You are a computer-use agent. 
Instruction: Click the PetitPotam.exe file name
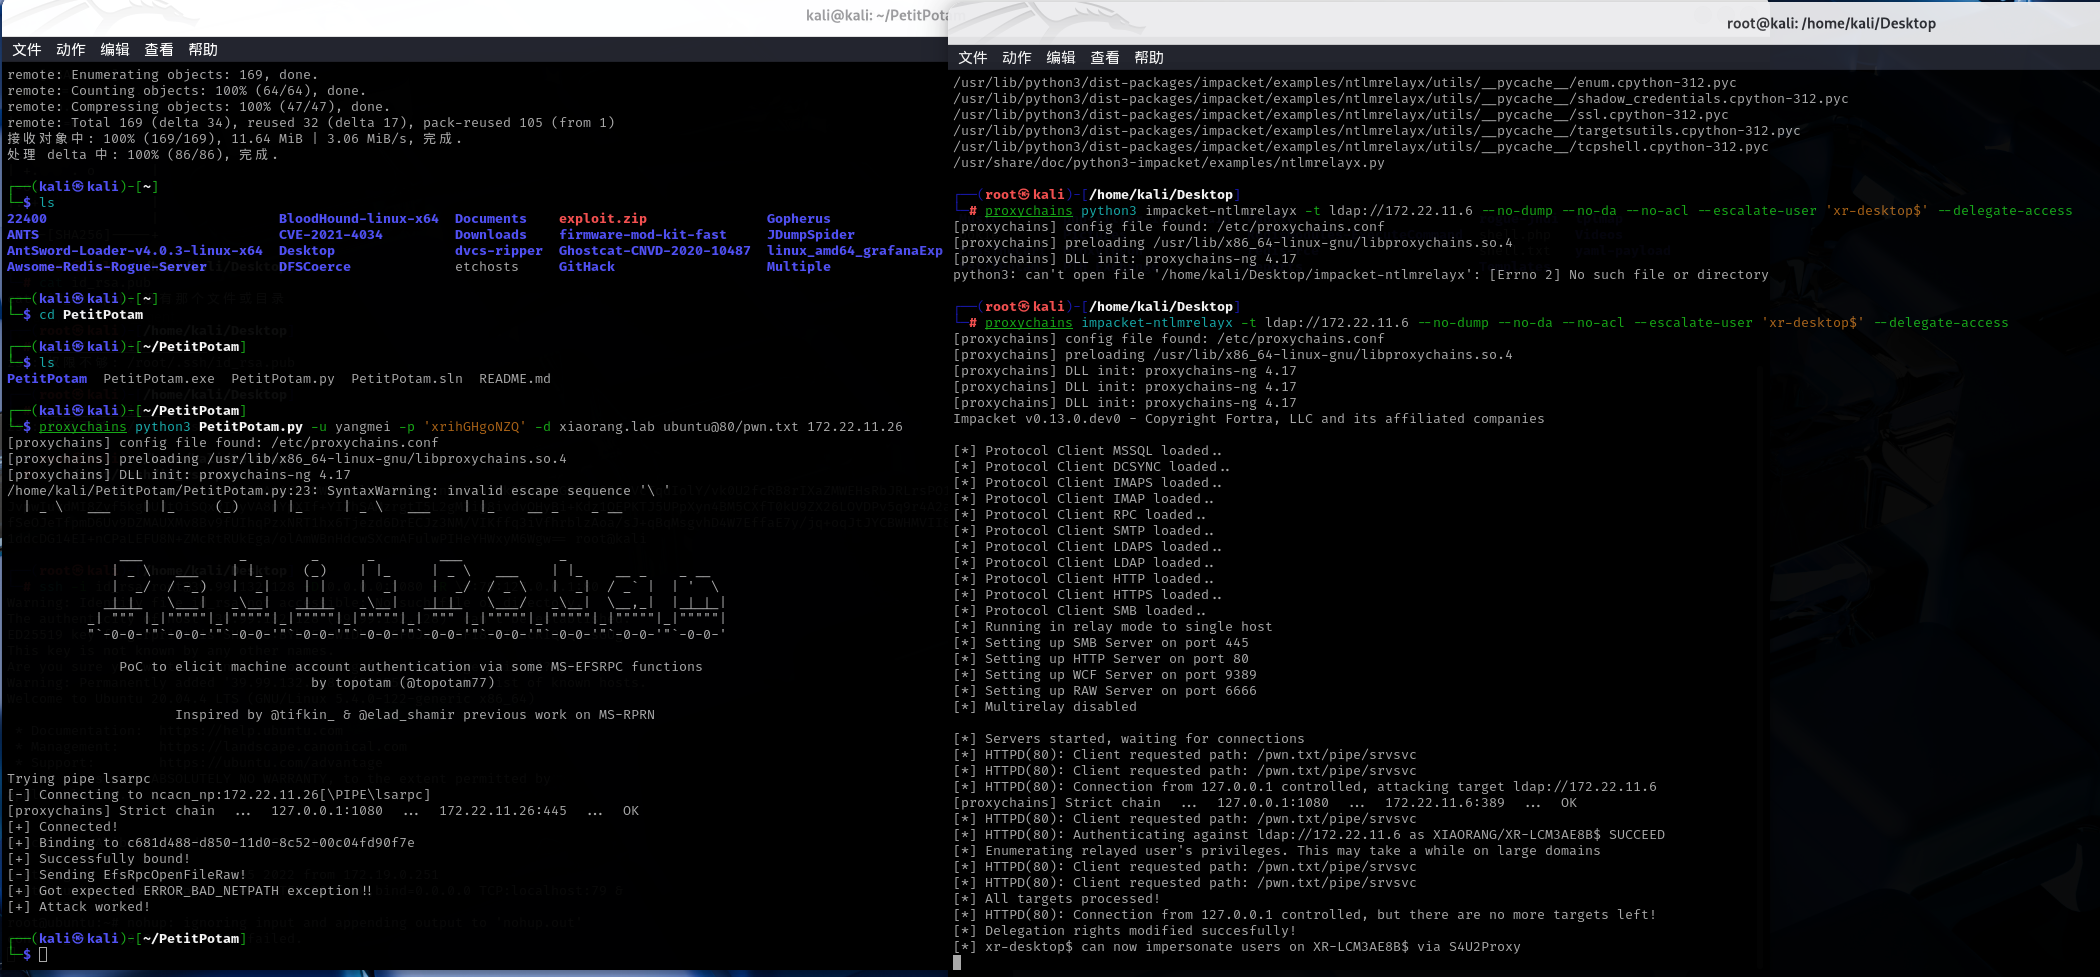pyautogui.click(x=159, y=379)
